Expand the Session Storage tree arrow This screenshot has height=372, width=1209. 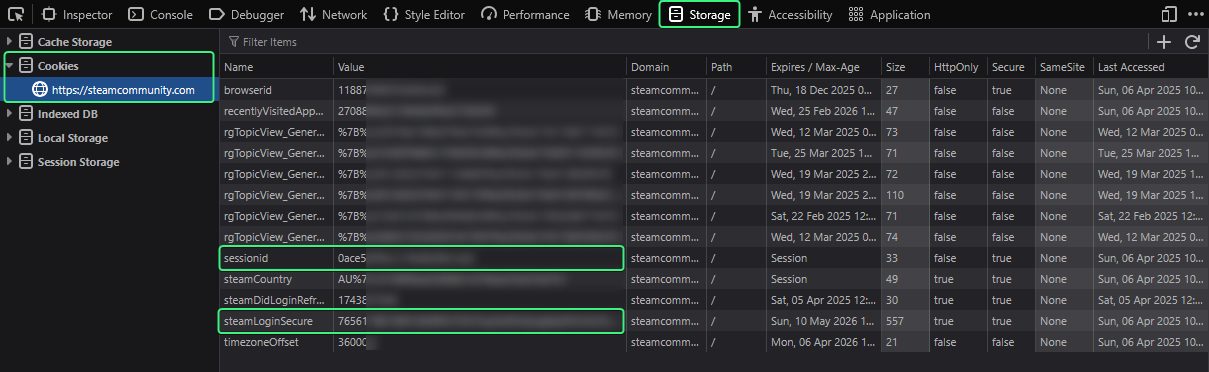pos(9,162)
